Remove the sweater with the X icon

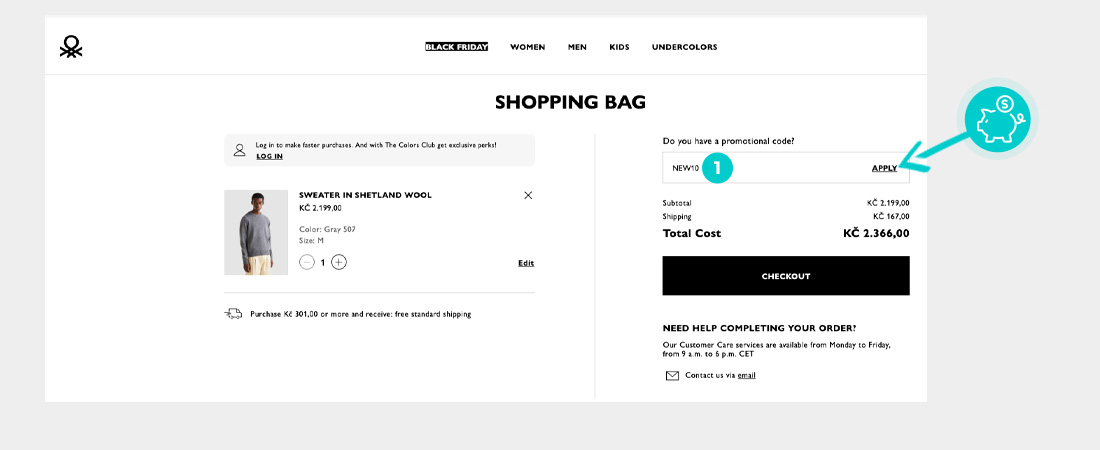tap(528, 195)
